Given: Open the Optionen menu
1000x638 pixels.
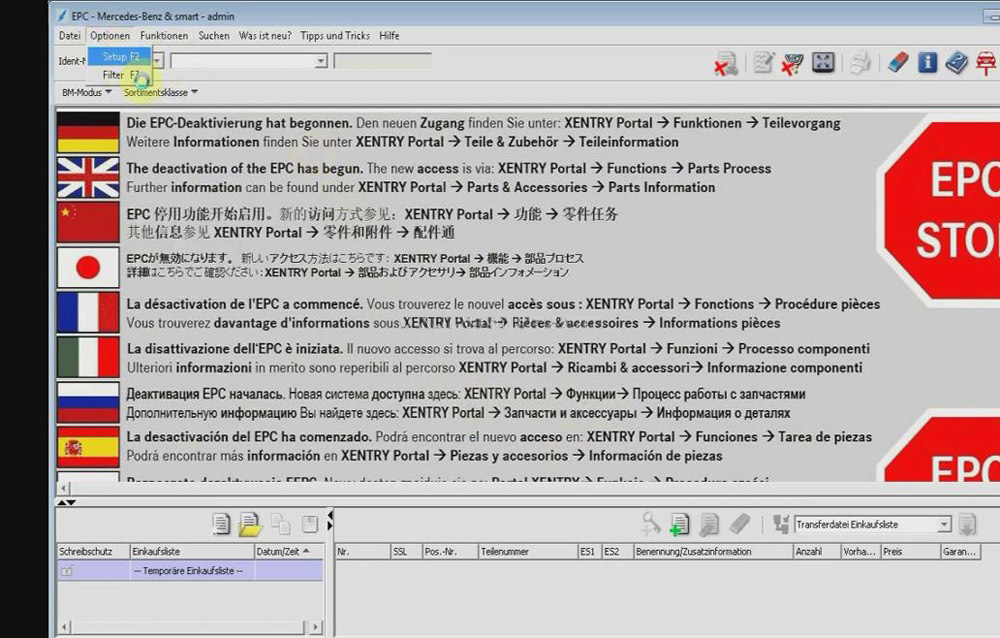Looking at the screenshot, I should click(x=110, y=36).
